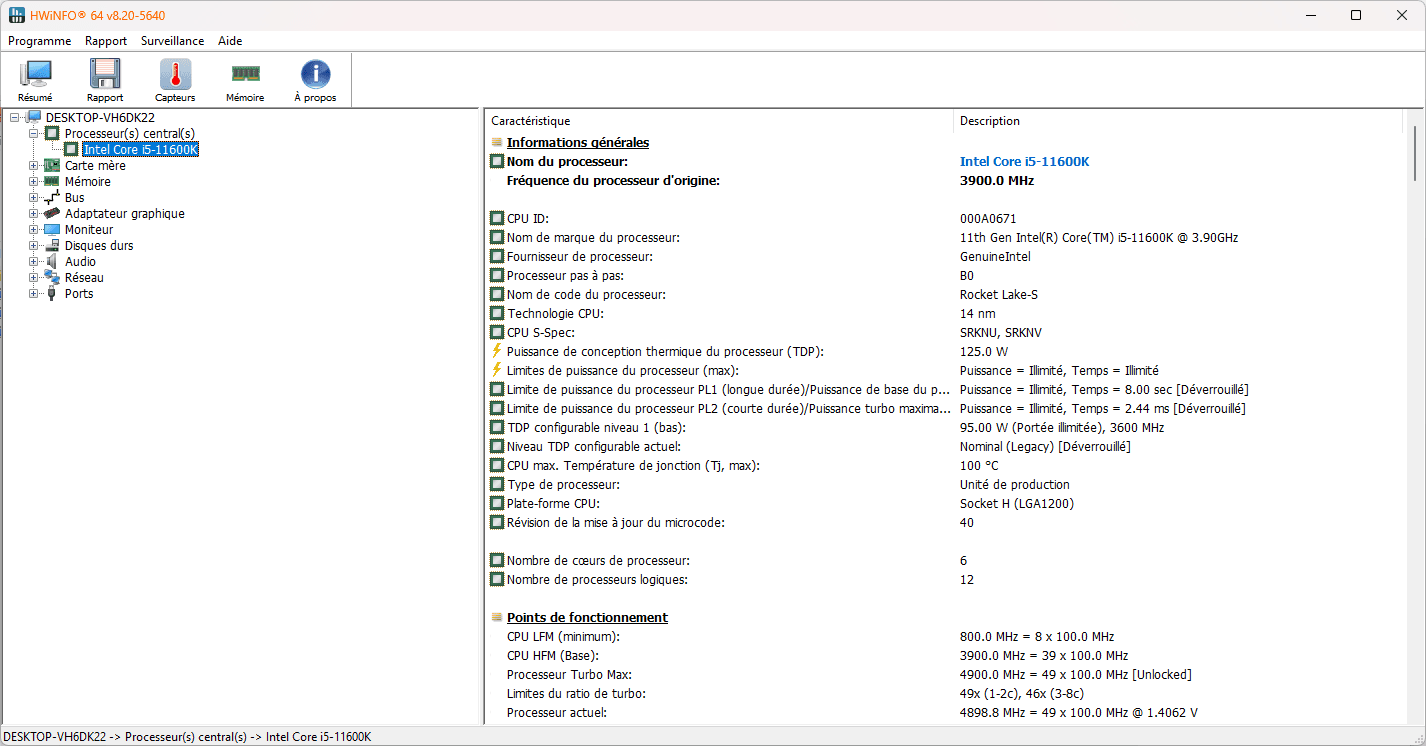1426x746 pixels.
Task: Click the Disques durs tree icon
Action: pos(51,246)
